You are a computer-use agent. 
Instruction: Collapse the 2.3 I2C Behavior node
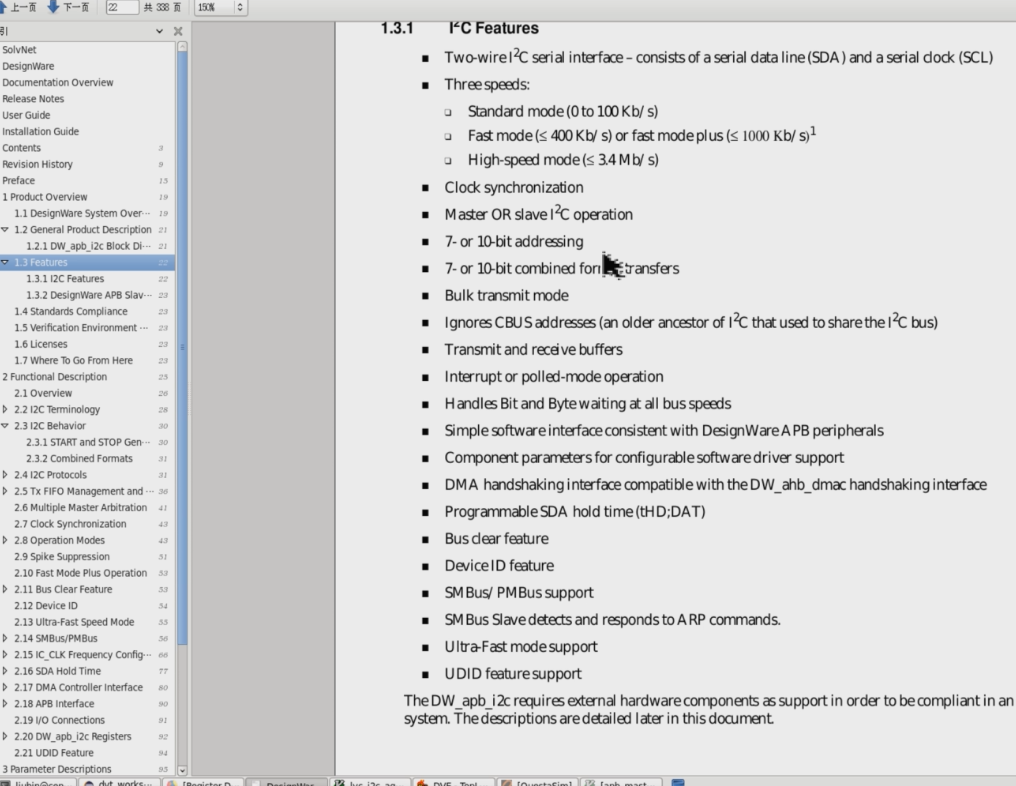(5, 426)
